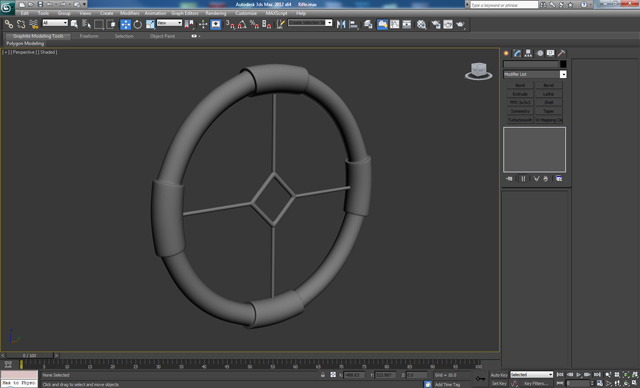
Task: Open the Modify command panel tab
Action: (x=517, y=53)
